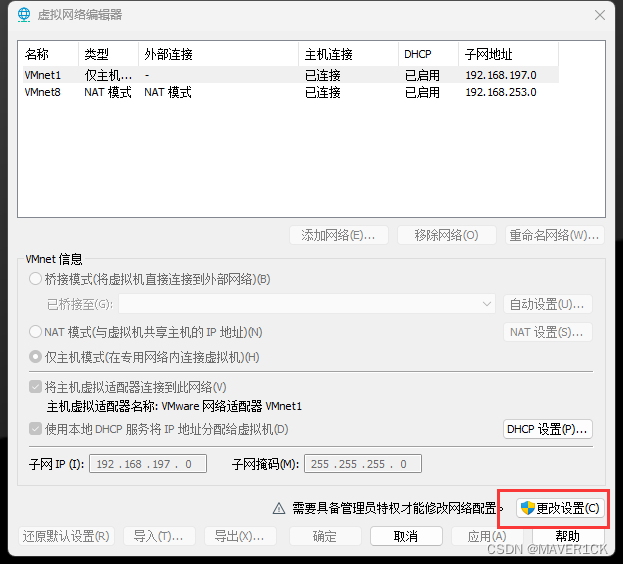Click the subnet mask input field
Screen dimensions: 623x564
(x=363, y=464)
